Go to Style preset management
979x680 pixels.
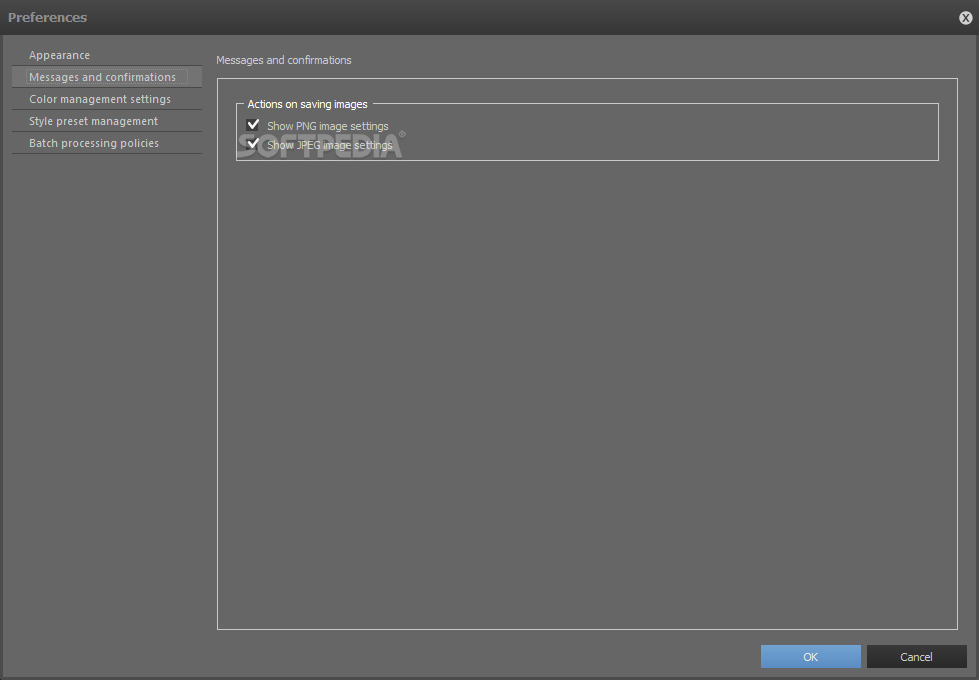pos(107,121)
